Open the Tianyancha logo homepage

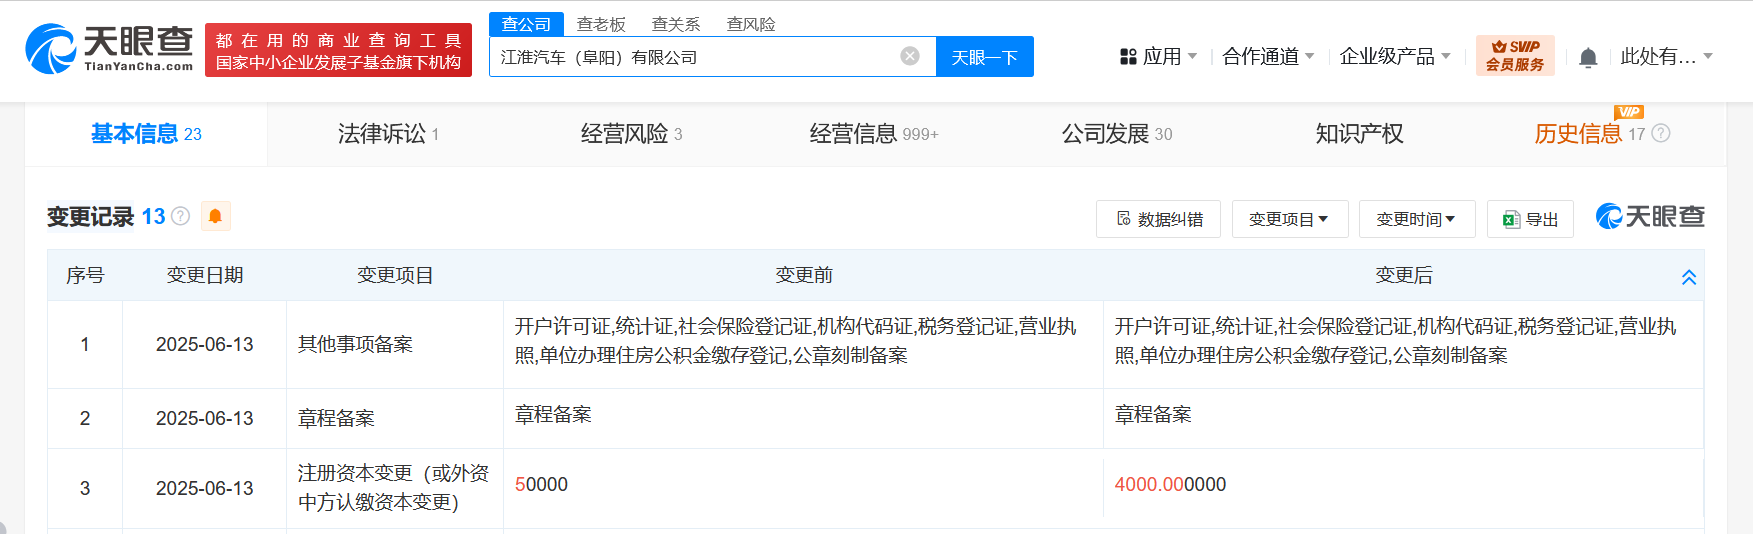109,49
